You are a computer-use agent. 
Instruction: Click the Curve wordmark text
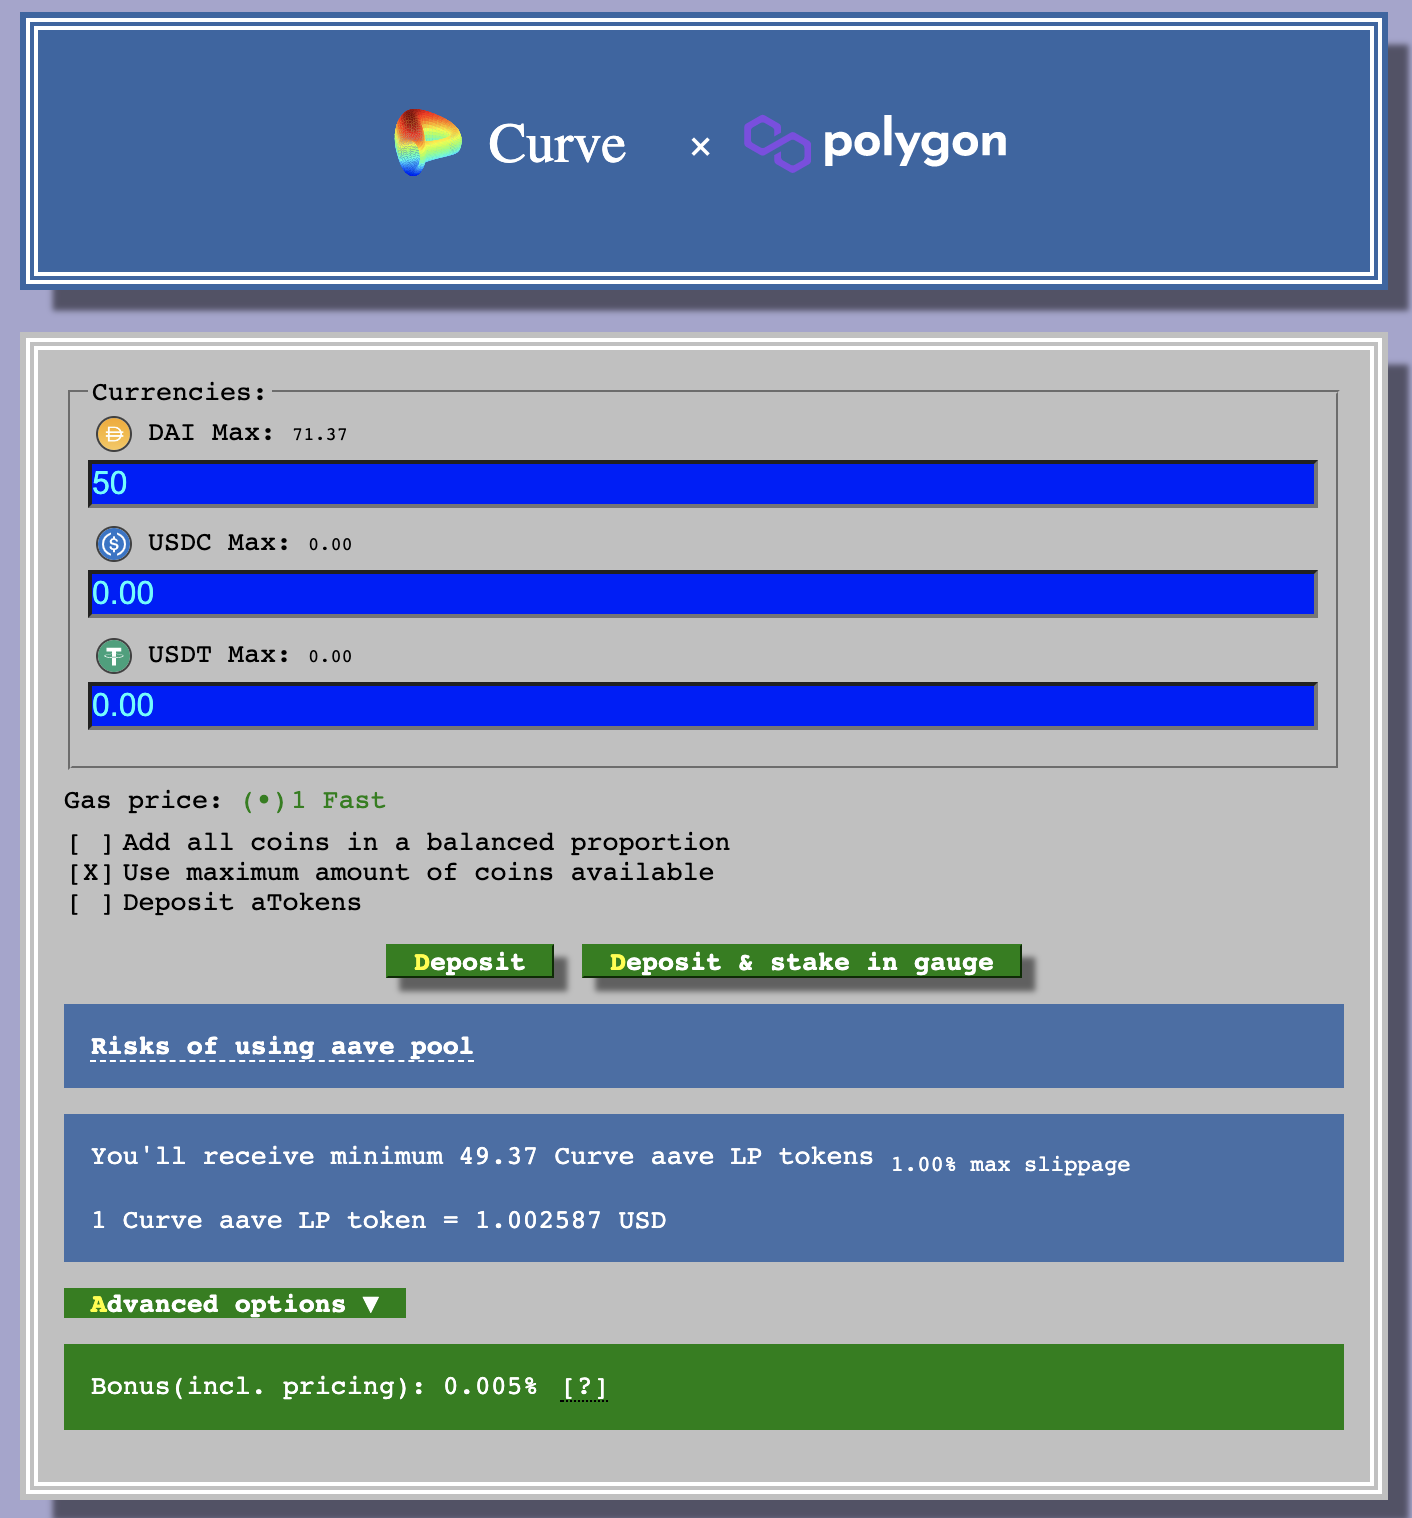pos(557,144)
